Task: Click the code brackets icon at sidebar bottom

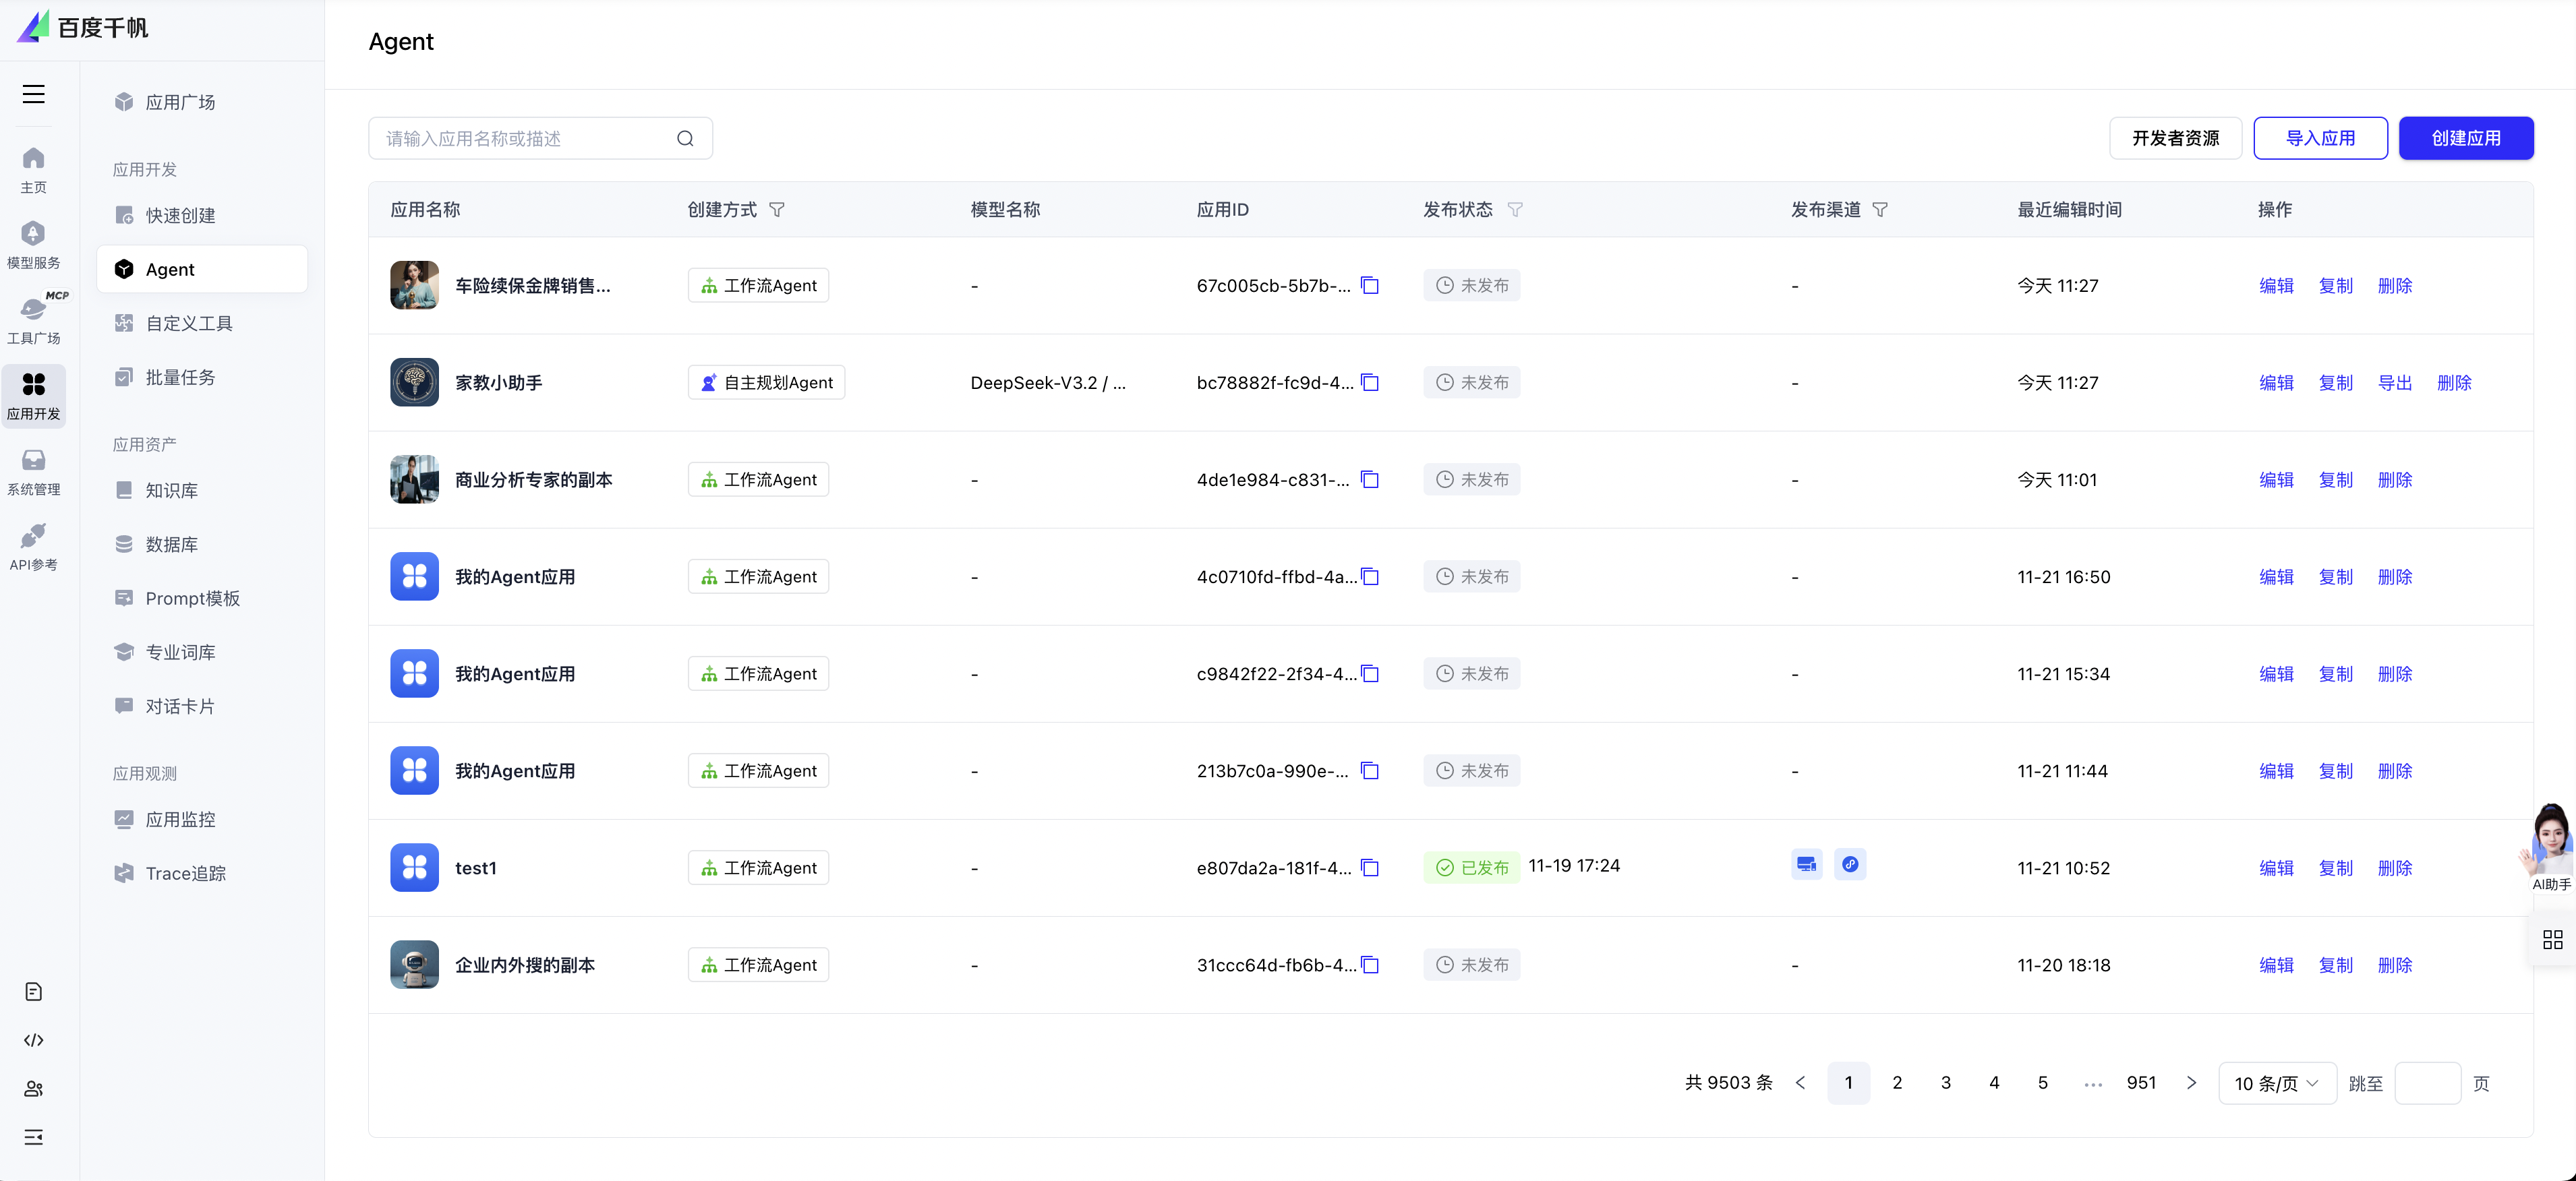Action: (x=33, y=1040)
